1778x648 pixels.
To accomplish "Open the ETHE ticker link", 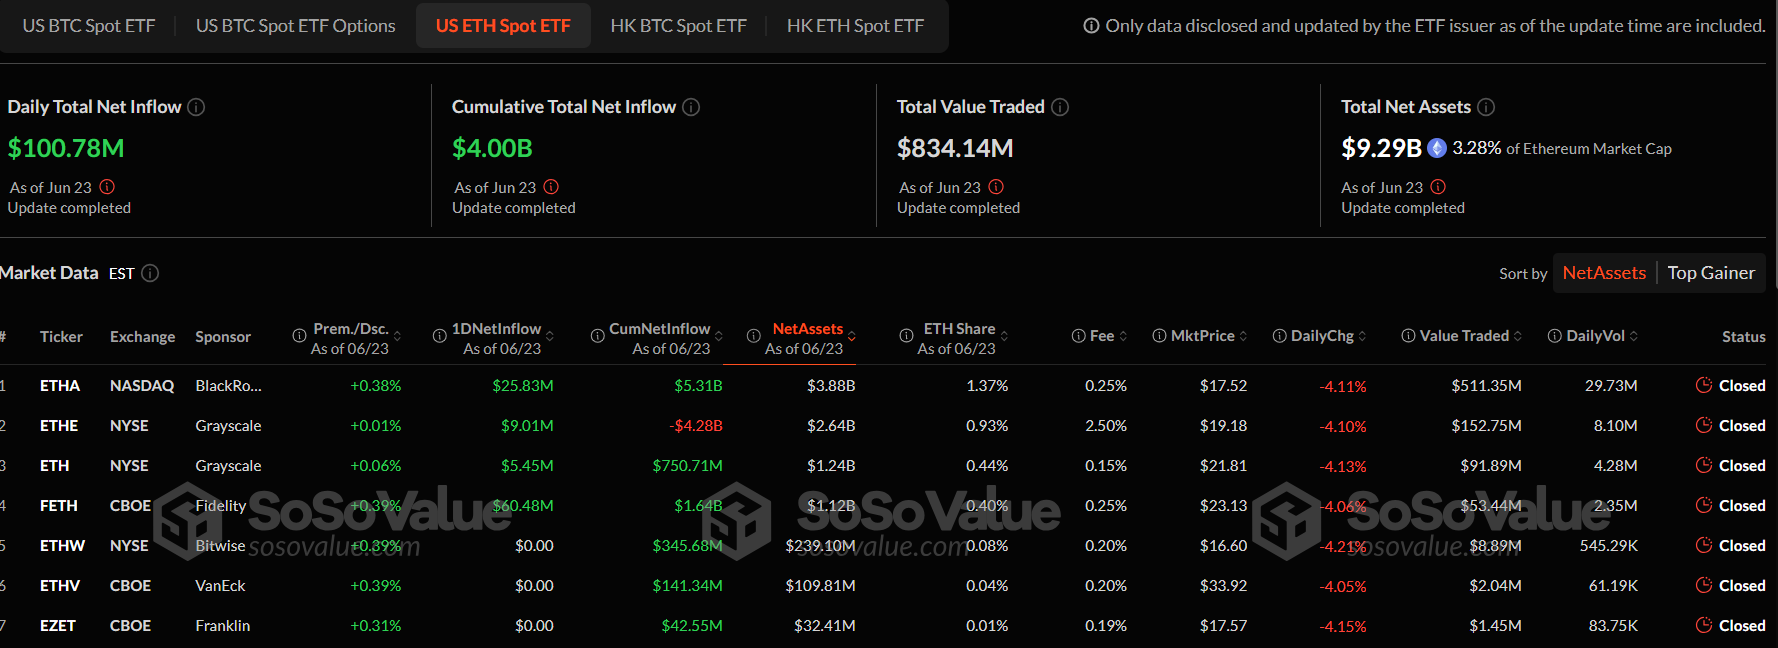I will click(59, 425).
